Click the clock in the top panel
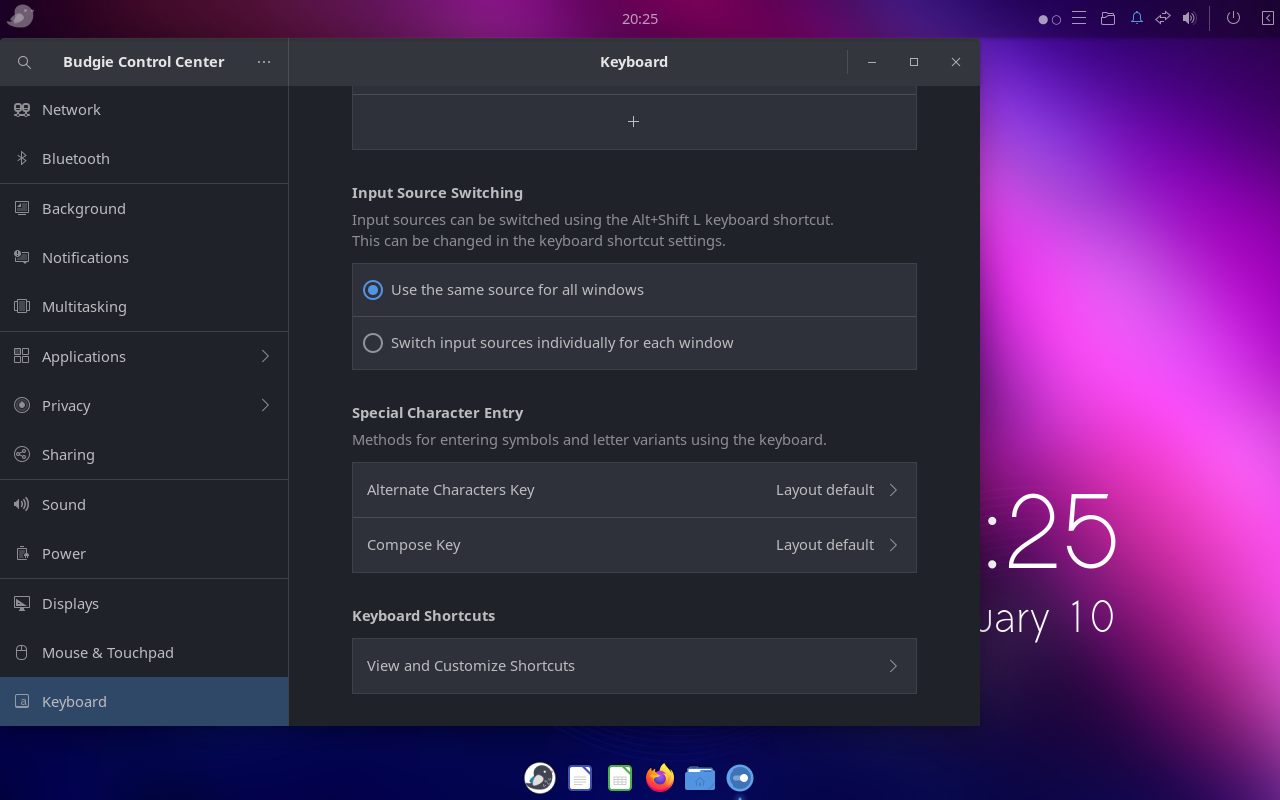 point(640,18)
